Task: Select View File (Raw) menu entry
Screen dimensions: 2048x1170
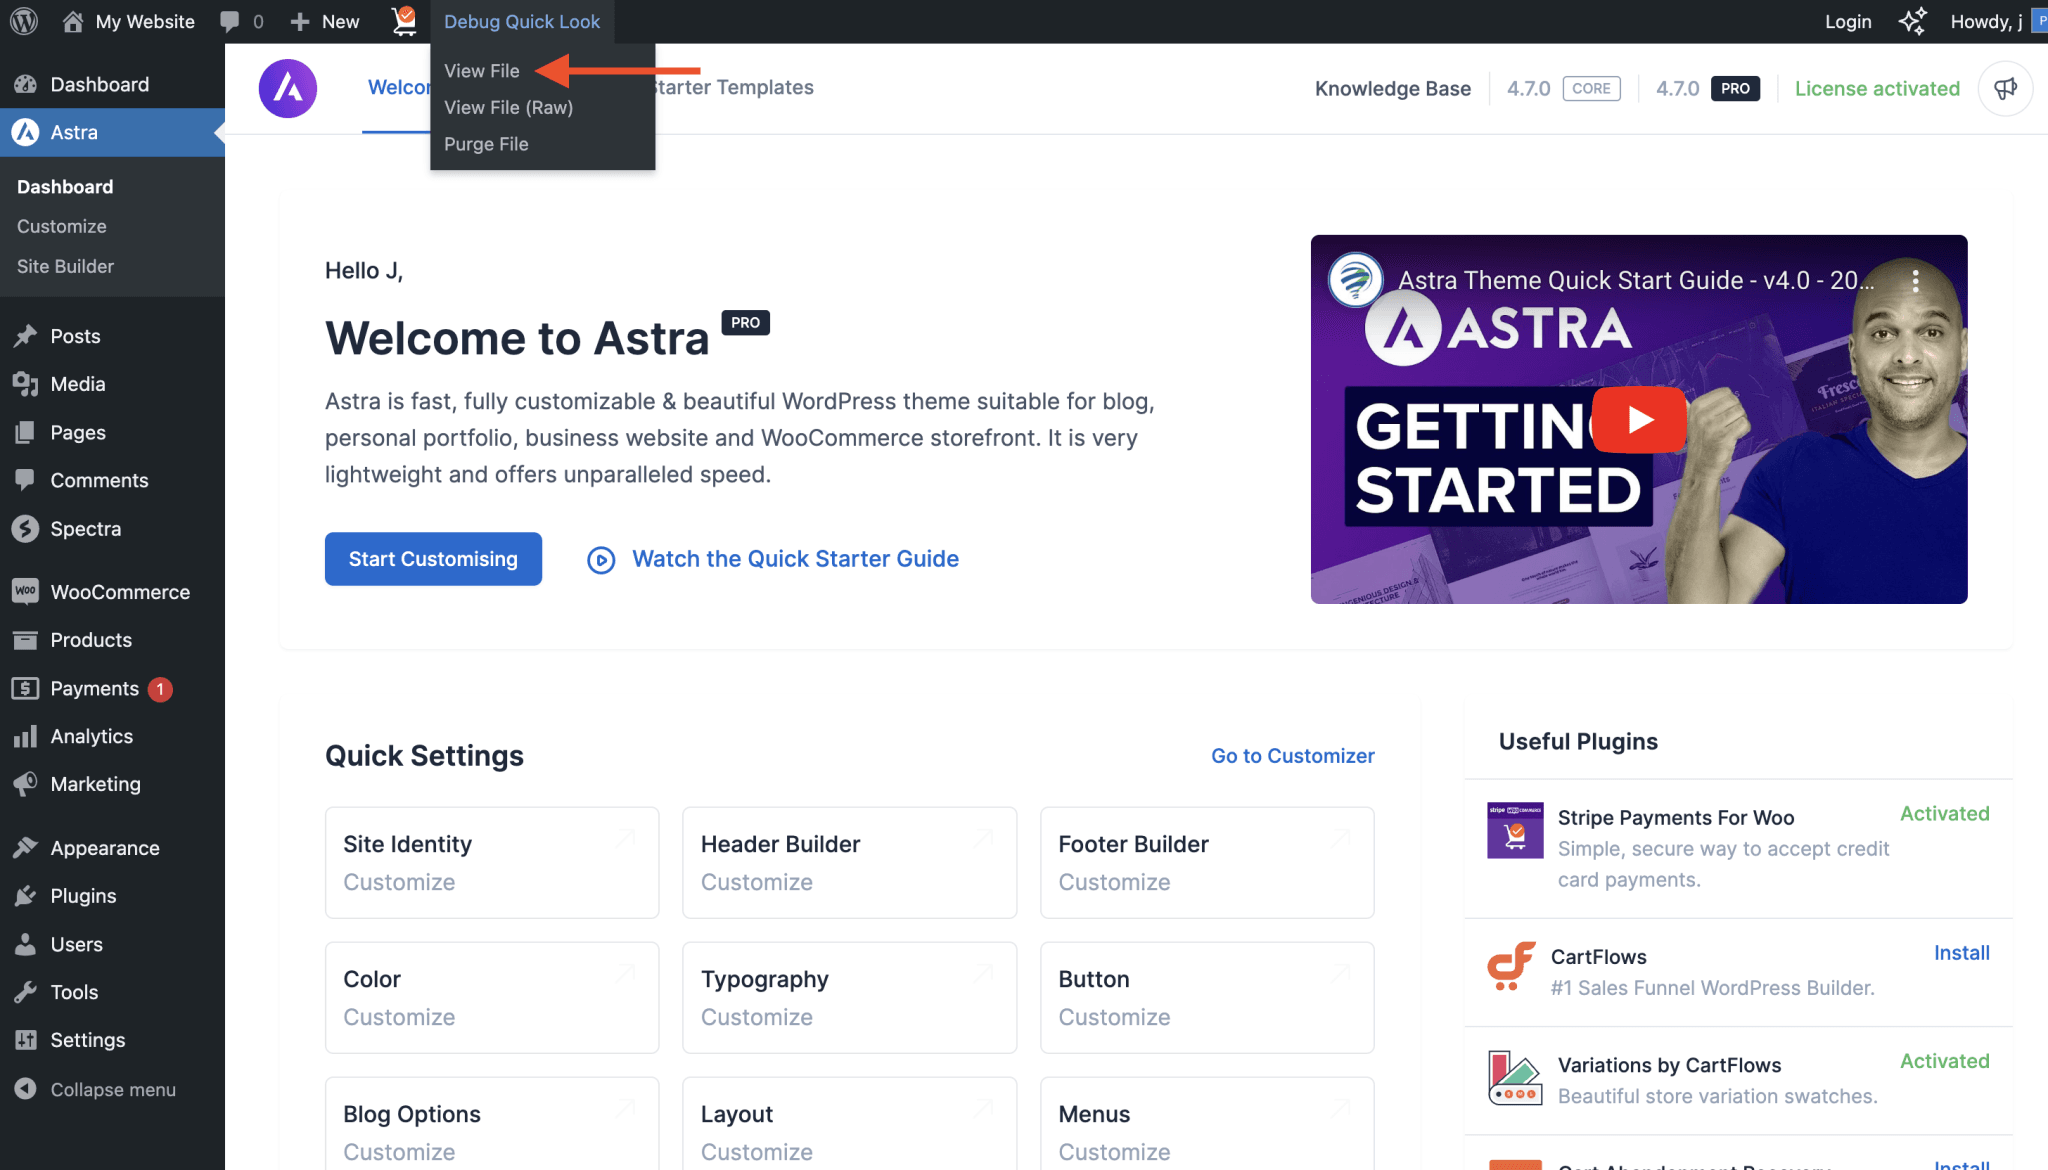Action: click(508, 107)
